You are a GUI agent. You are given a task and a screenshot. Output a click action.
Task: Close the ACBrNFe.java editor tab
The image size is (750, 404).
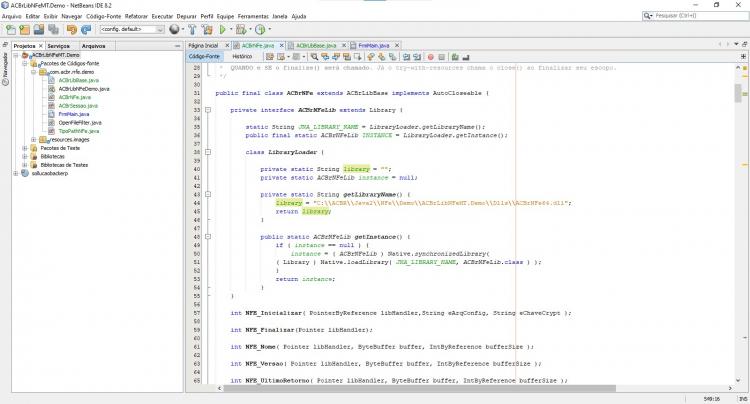282,45
